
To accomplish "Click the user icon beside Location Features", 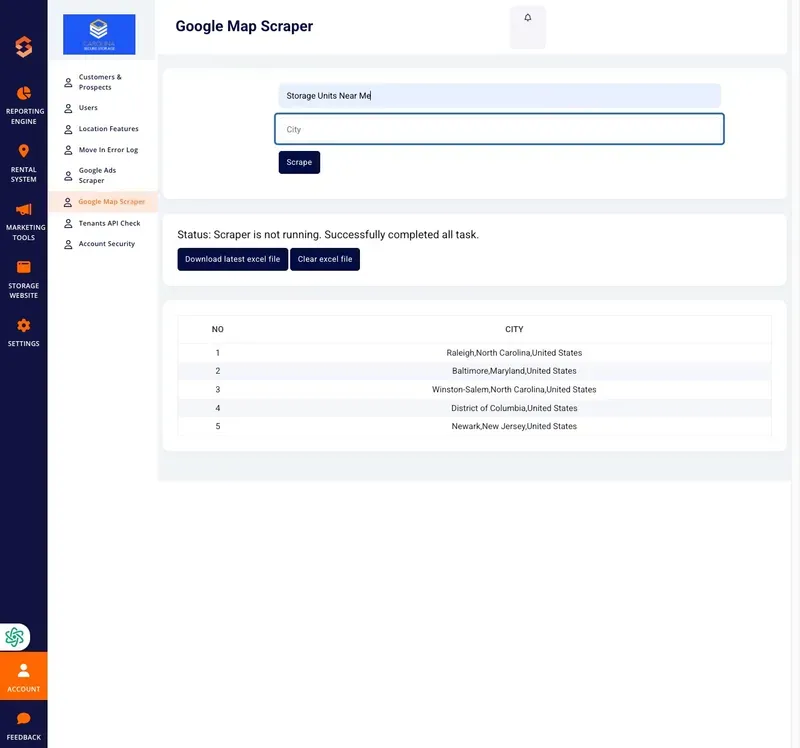I will [x=68, y=130].
